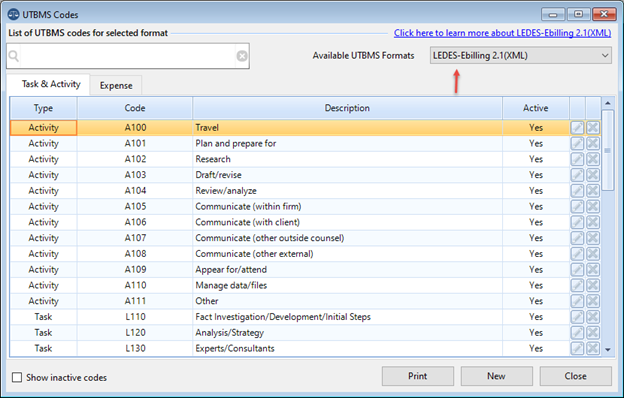Select the Fact Investigation/Development/Initial Steps cell
Viewport: 624px width, 398px height.
pos(347,317)
